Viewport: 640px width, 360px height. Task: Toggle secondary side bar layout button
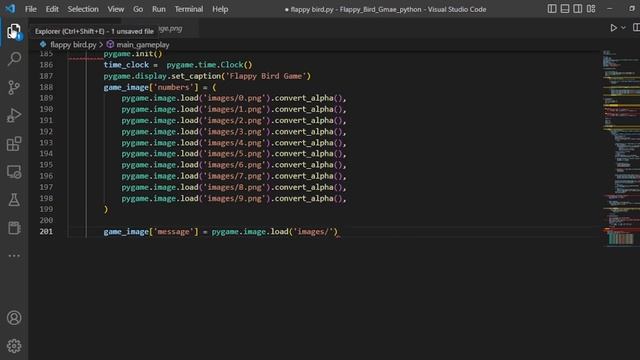coord(578,9)
